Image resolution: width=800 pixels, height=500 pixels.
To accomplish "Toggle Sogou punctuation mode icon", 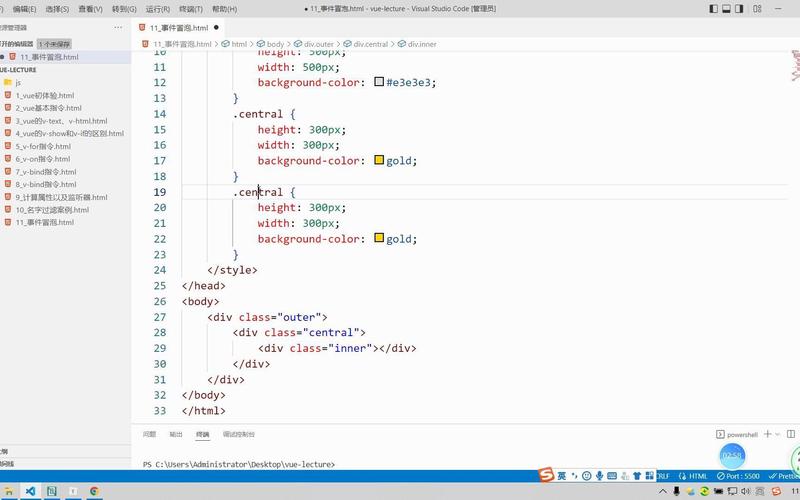I will 574,476.
